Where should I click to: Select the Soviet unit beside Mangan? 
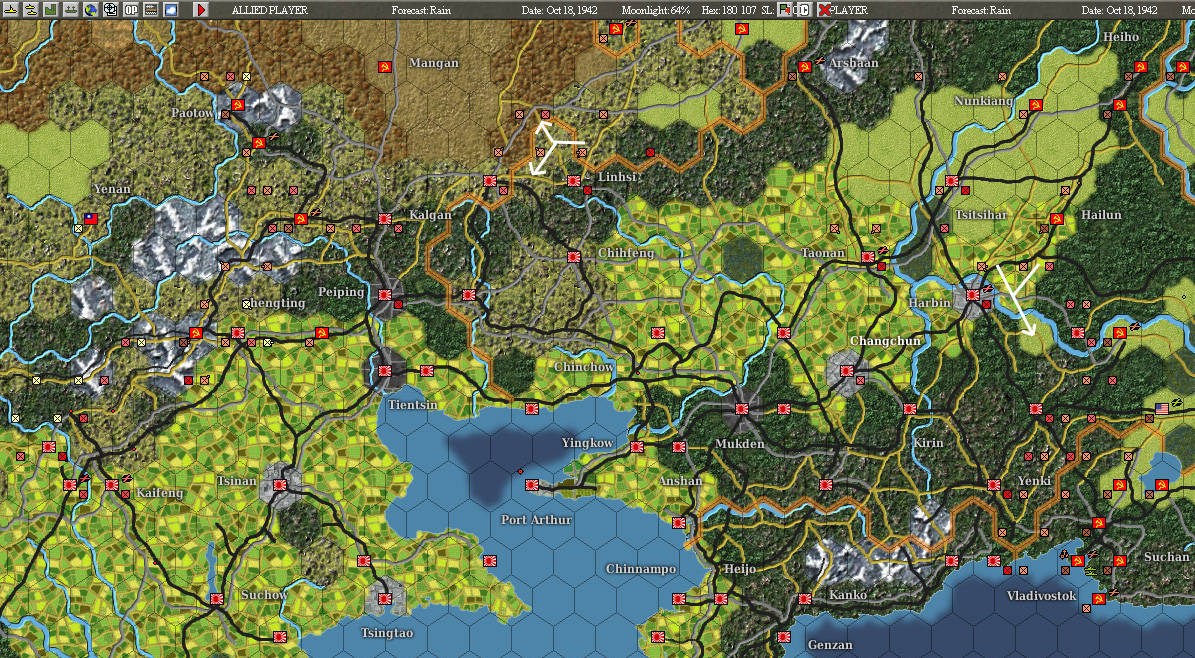[x=385, y=68]
